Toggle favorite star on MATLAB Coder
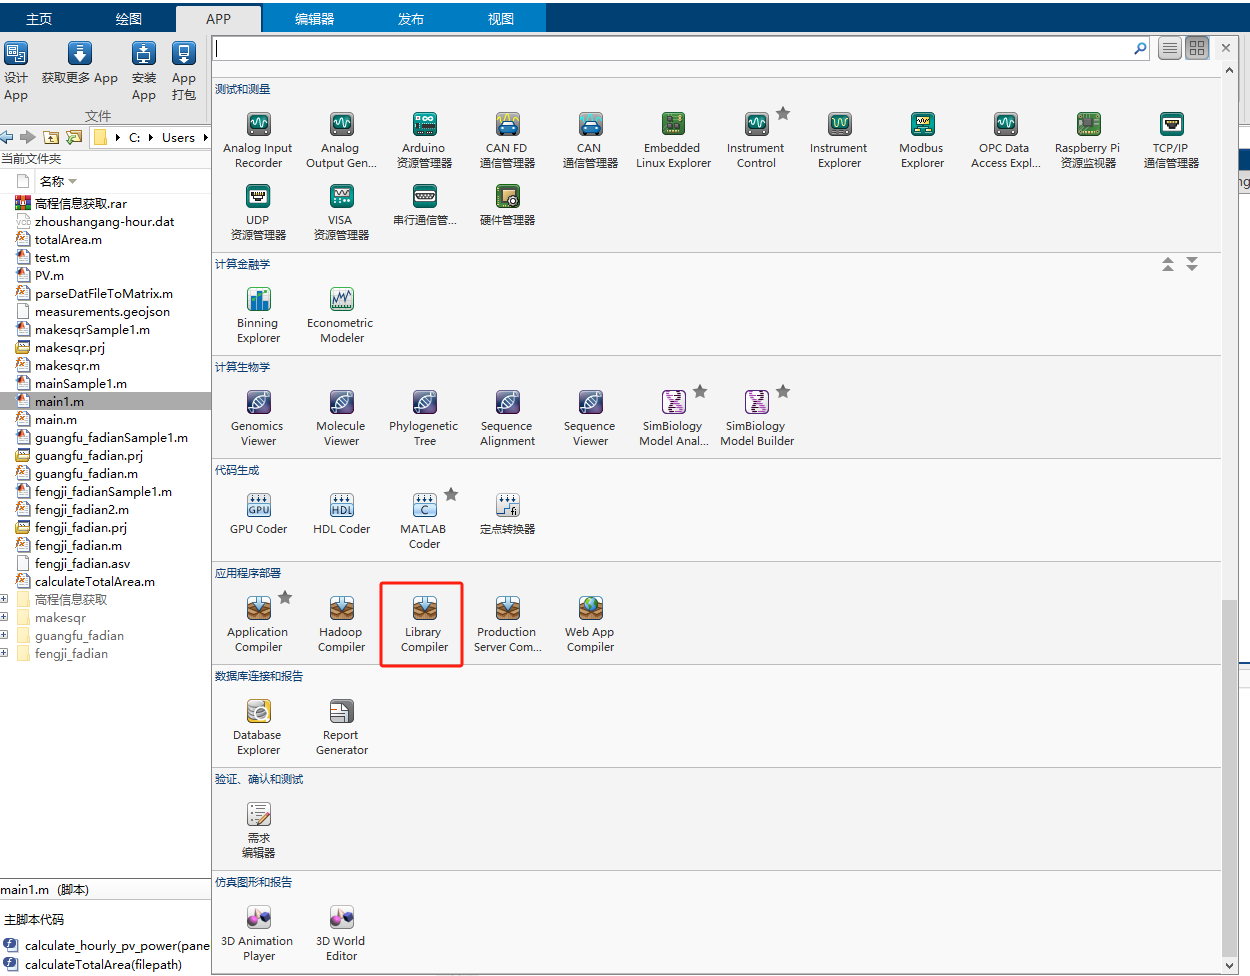The image size is (1250, 976). tap(452, 494)
